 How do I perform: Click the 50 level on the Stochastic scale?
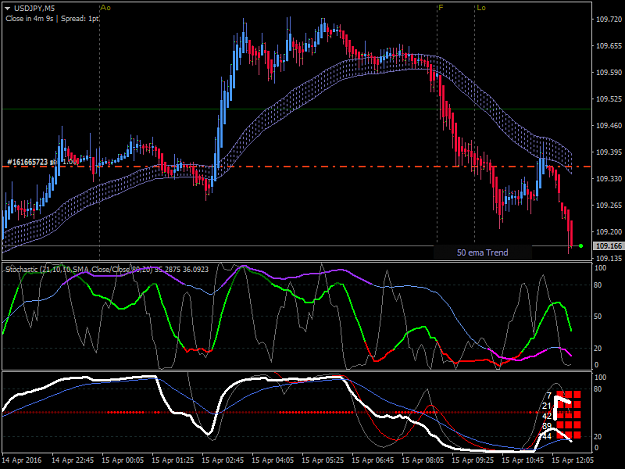pos(598,316)
